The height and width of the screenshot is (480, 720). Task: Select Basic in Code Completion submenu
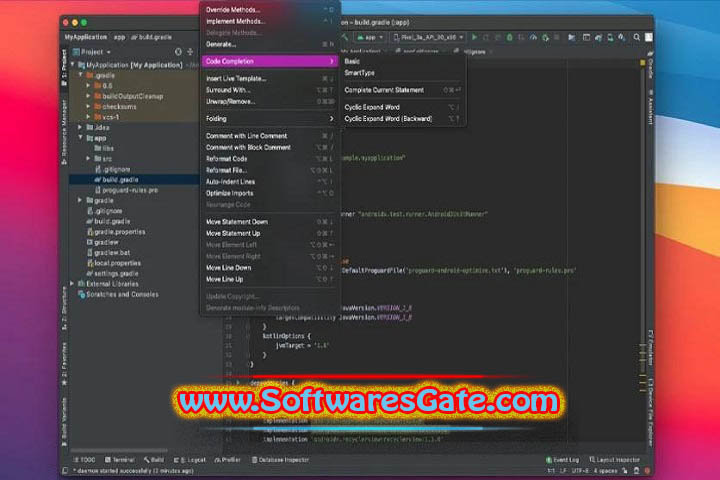click(x=403, y=61)
